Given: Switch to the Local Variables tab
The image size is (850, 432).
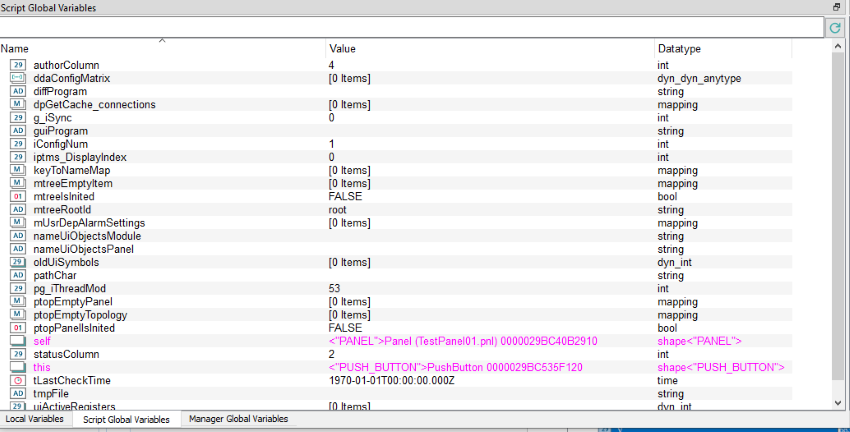Looking at the screenshot, I should click(35, 419).
